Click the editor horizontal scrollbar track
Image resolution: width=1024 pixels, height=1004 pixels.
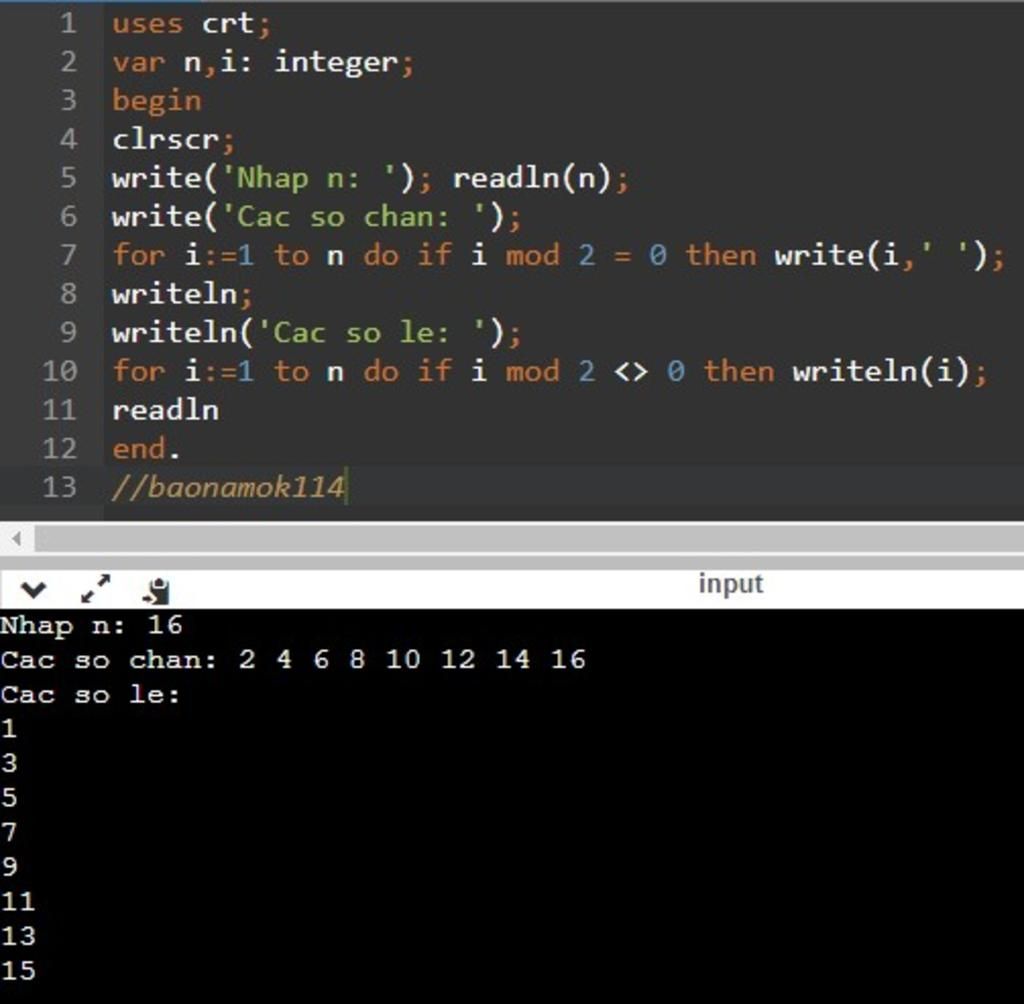click(x=529, y=539)
